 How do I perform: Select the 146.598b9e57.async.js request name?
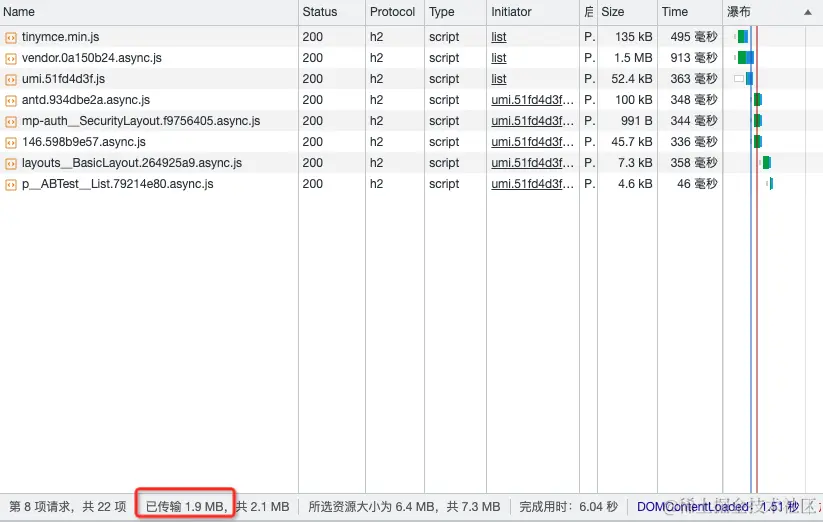[x=84, y=142]
